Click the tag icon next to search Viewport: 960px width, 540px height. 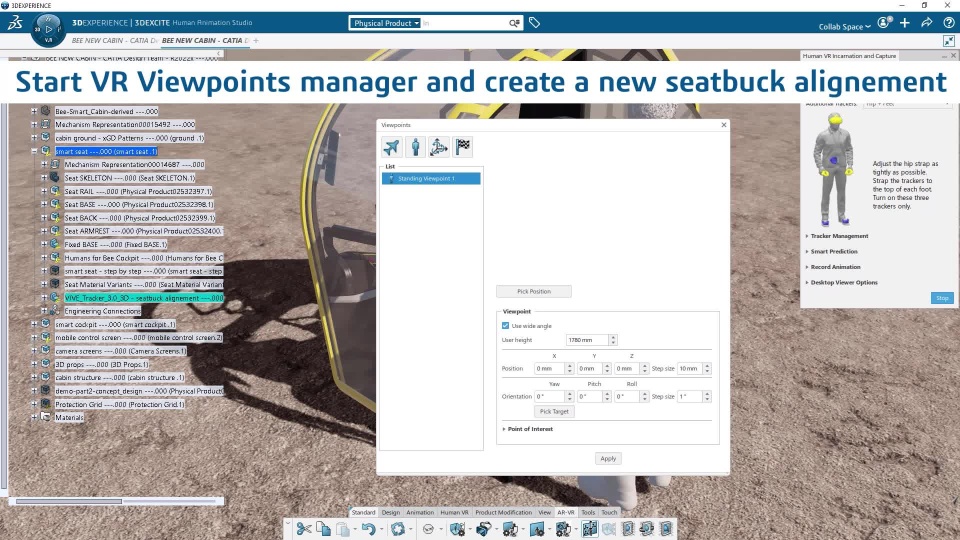point(534,23)
